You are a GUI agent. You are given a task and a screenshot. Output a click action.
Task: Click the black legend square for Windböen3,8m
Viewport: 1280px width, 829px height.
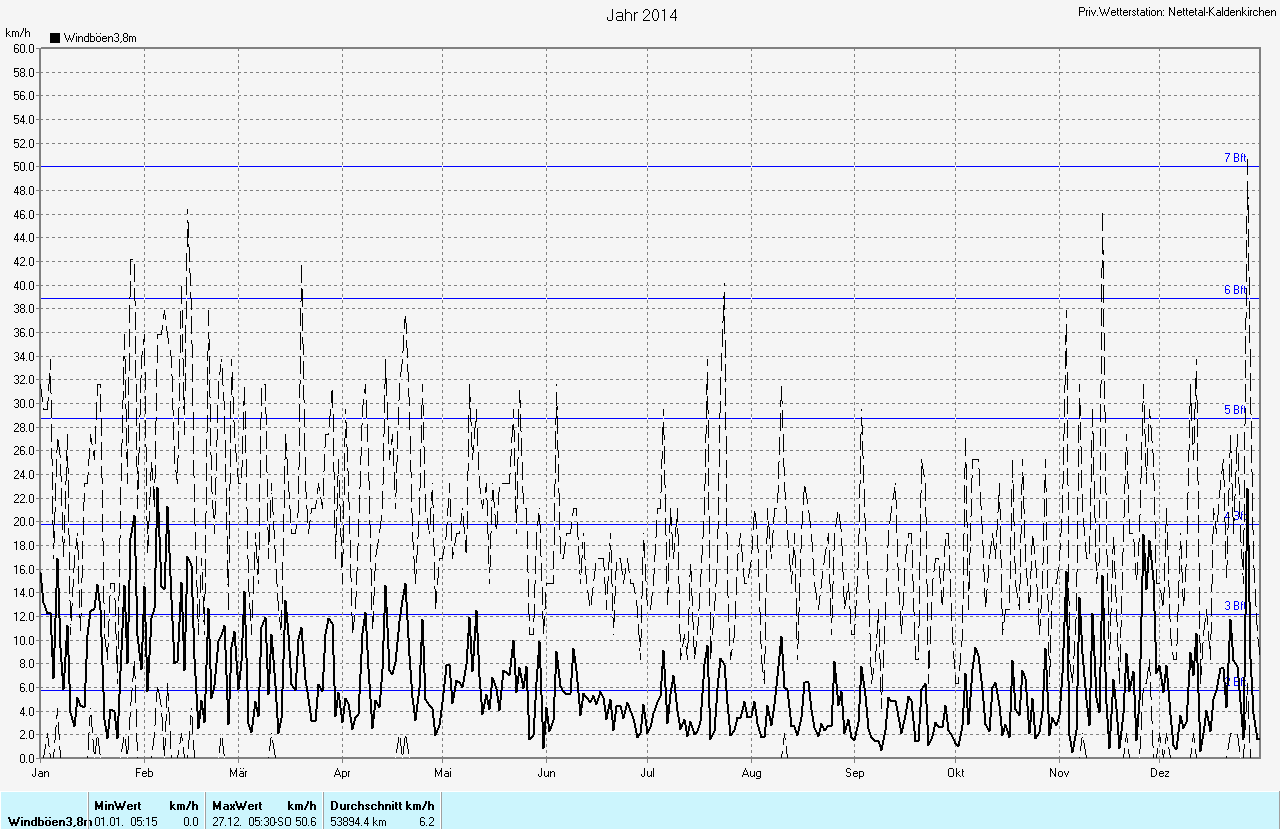[55, 38]
